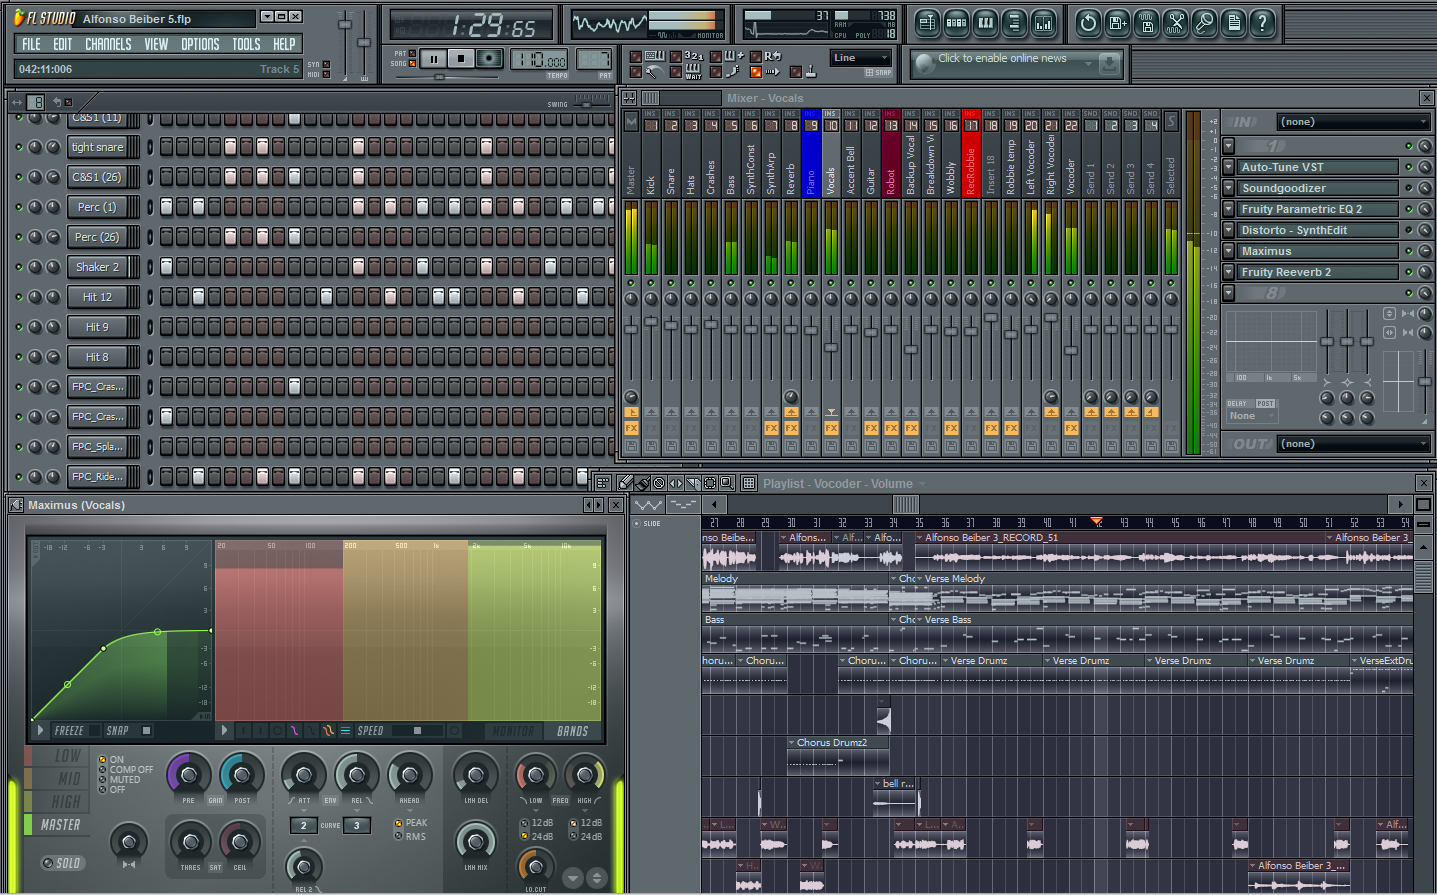Open the FILE menu
The height and width of the screenshot is (895, 1437).
(32, 44)
